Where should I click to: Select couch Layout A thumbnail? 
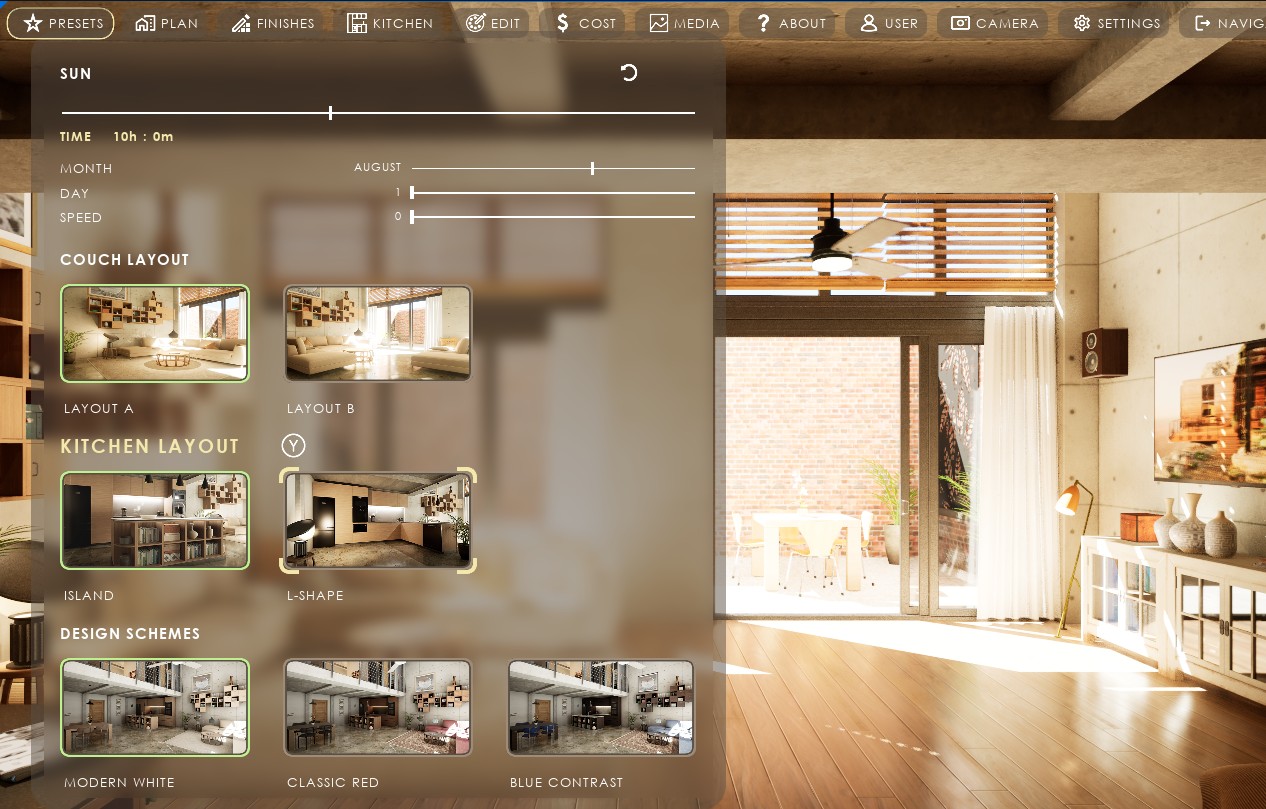pyautogui.click(x=155, y=334)
